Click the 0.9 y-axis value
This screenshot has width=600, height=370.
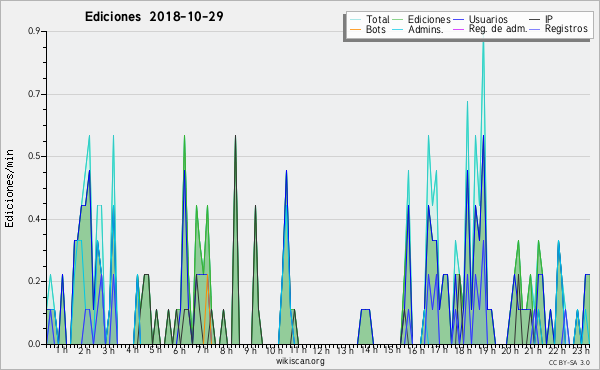click(x=34, y=31)
